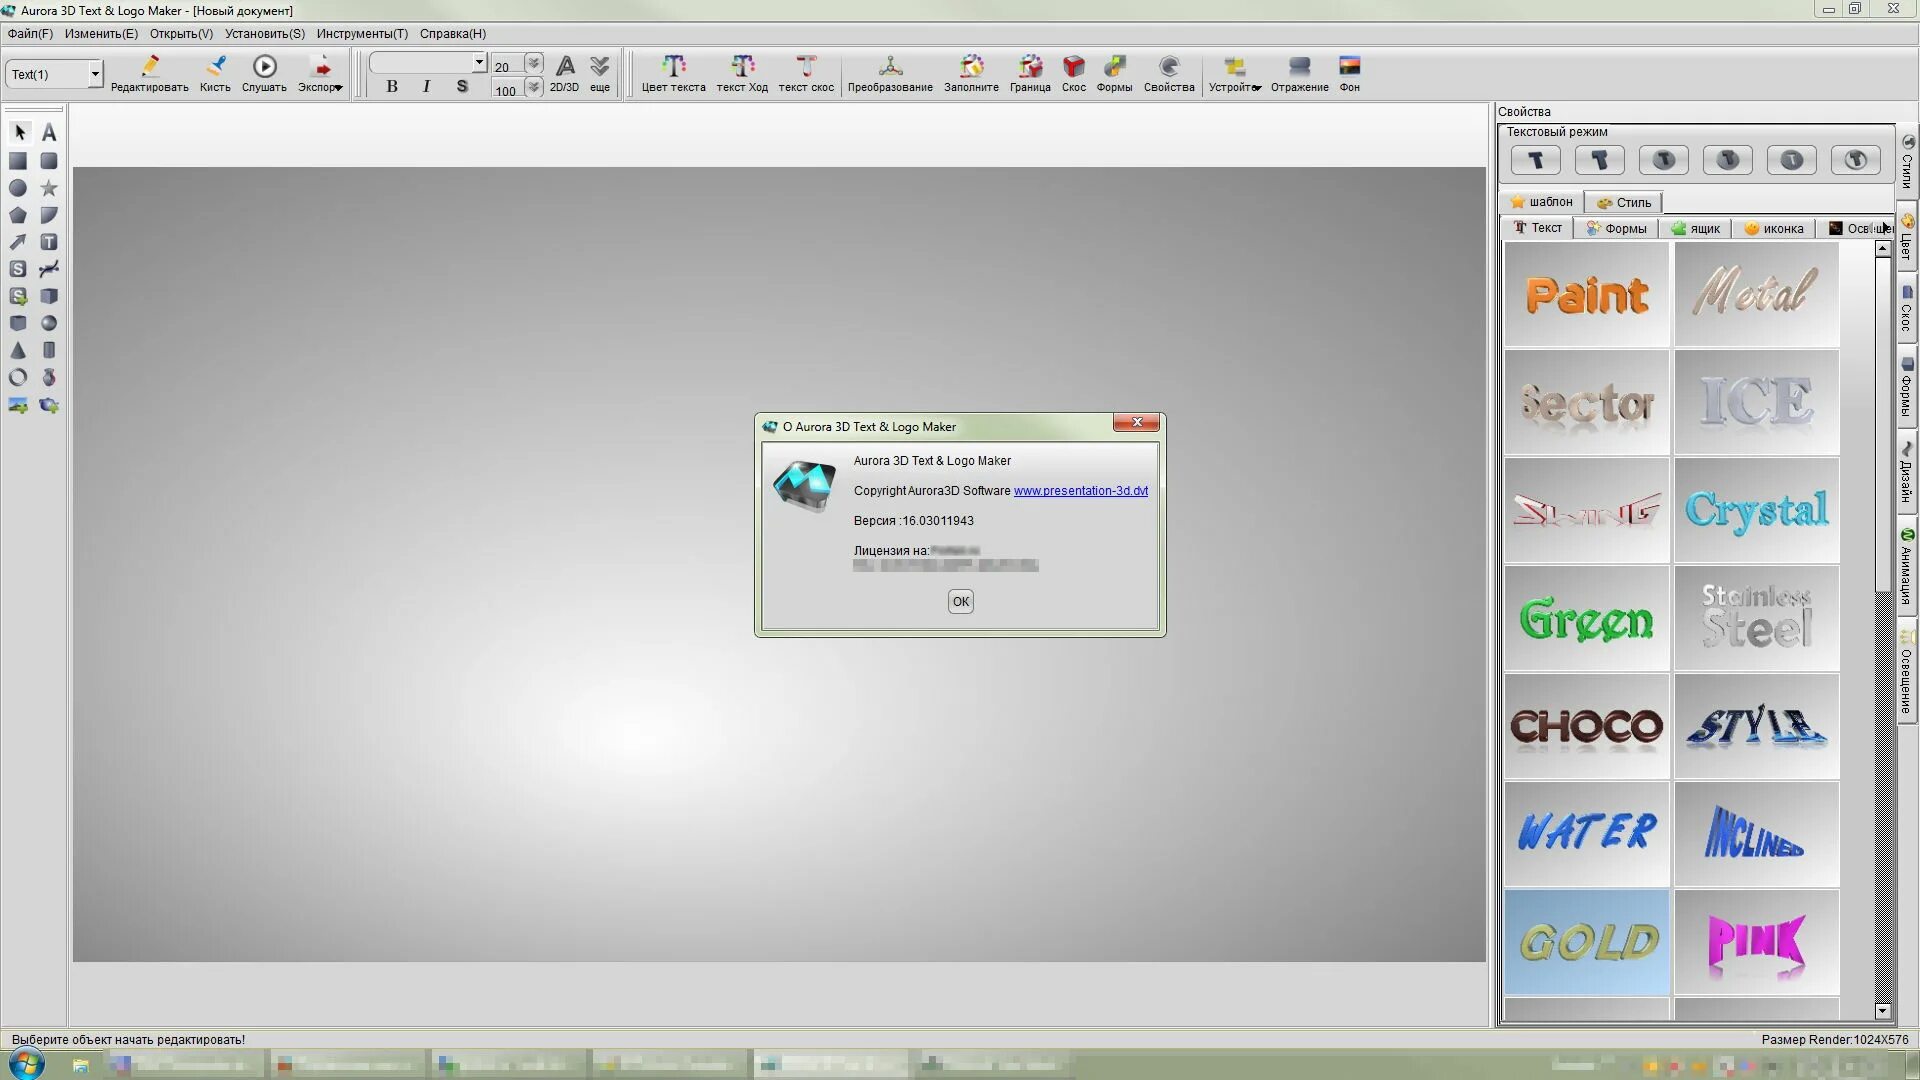Open the Инструменты(T) menu
The image size is (1920, 1080).
tap(362, 33)
